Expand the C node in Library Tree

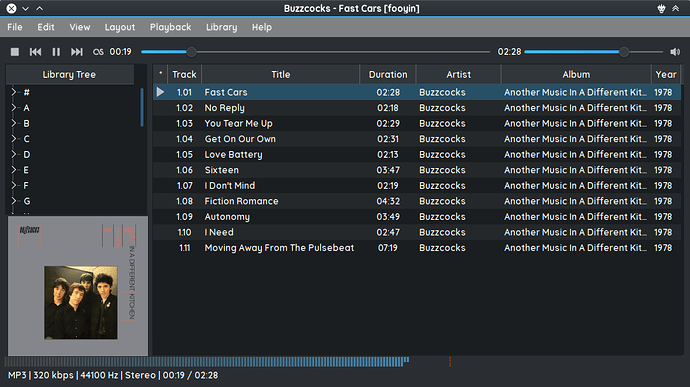coord(14,139)
